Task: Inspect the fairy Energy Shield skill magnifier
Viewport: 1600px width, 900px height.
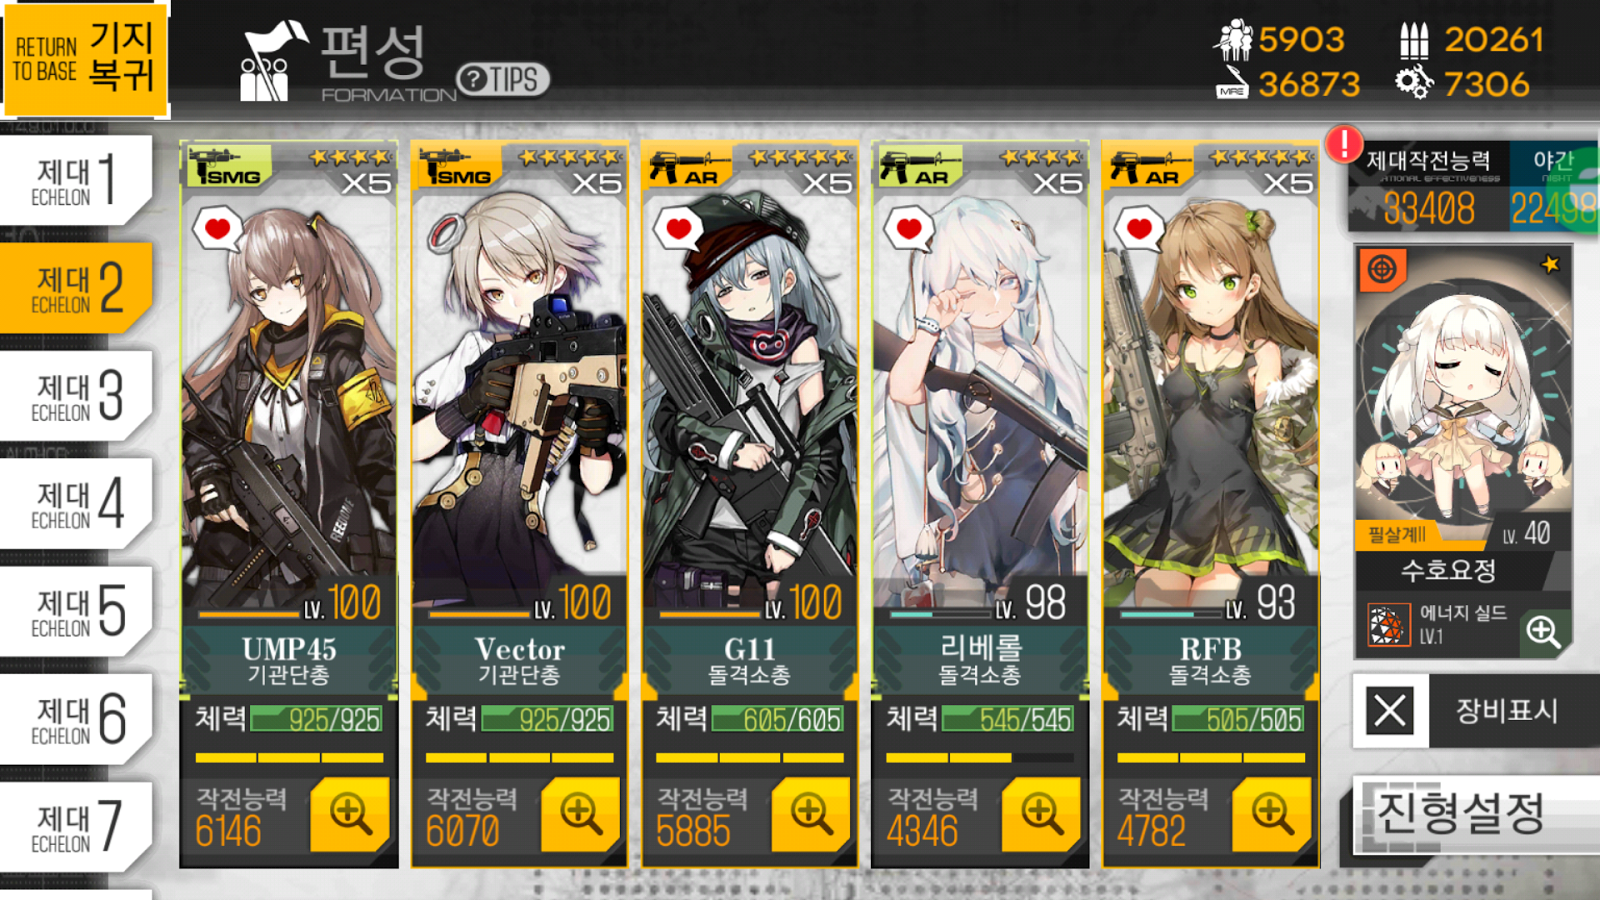Action: [1543, 631]
